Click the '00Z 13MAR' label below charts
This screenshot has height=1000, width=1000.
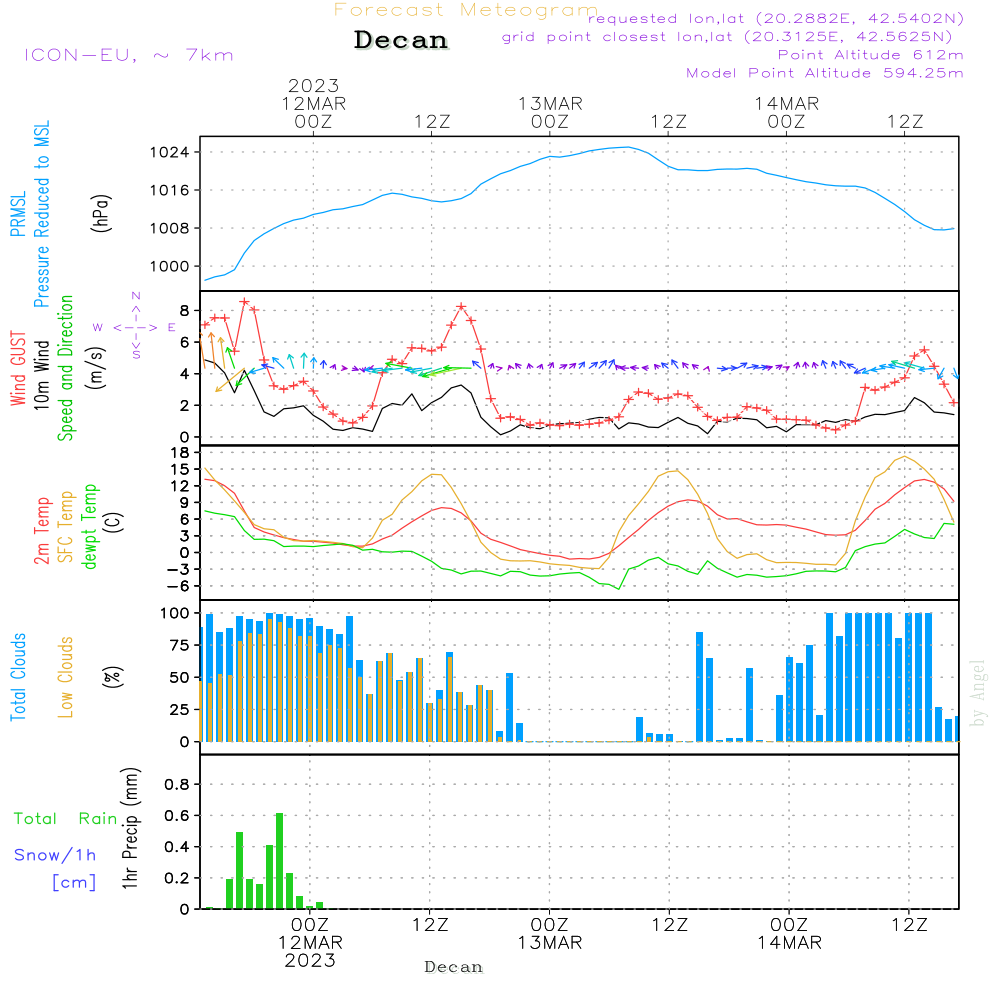pyautogui.click(x=550, y=934)
